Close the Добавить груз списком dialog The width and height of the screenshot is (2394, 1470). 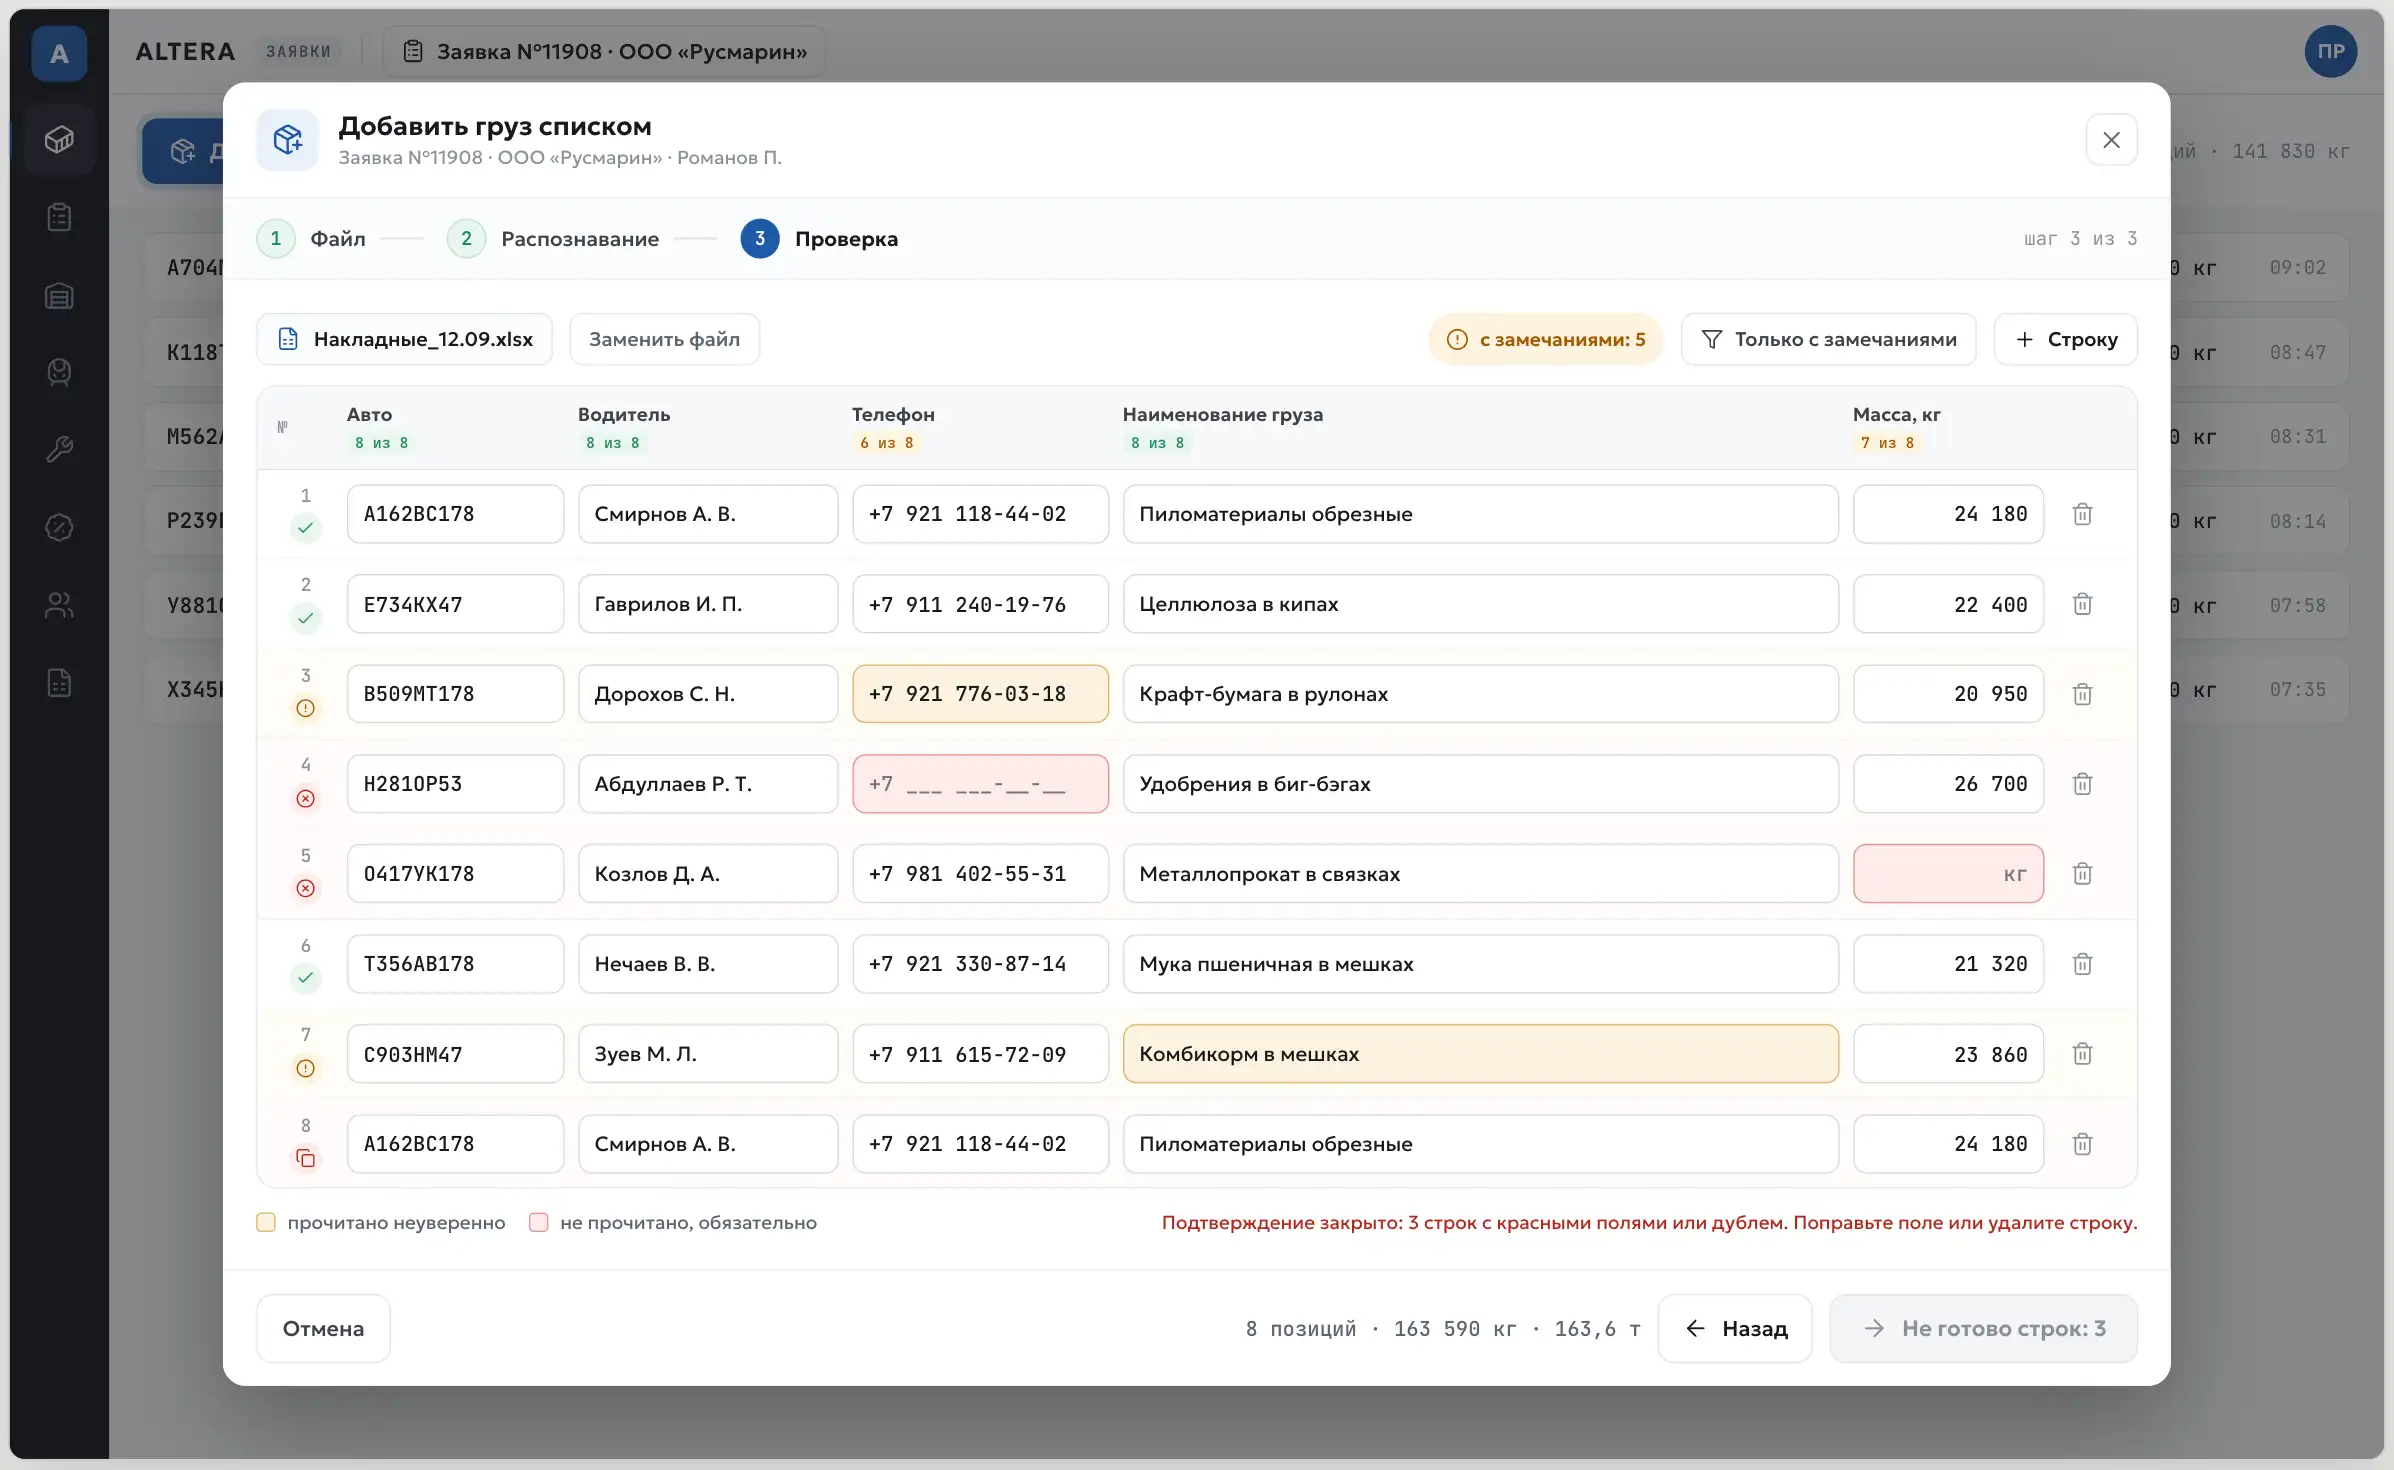pos(2111,140)
